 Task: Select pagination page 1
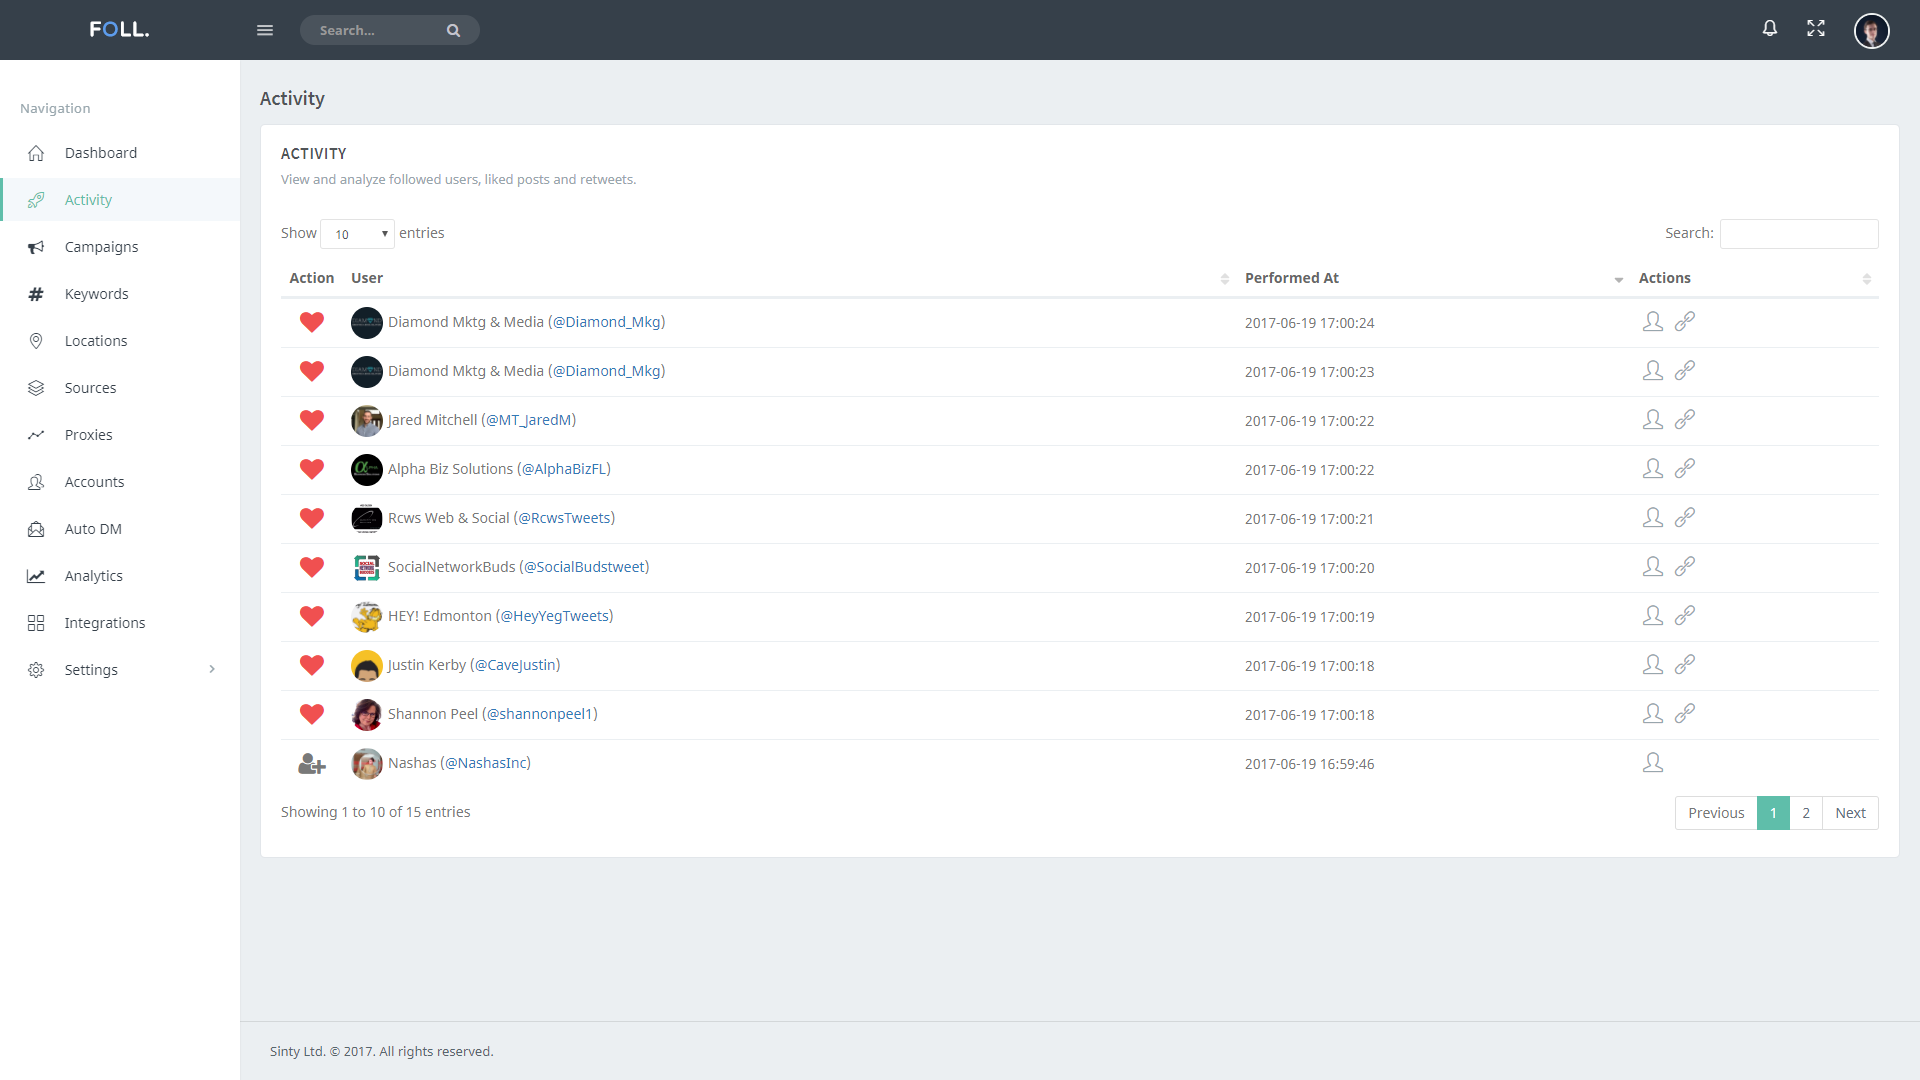(x=1773, y=813)
